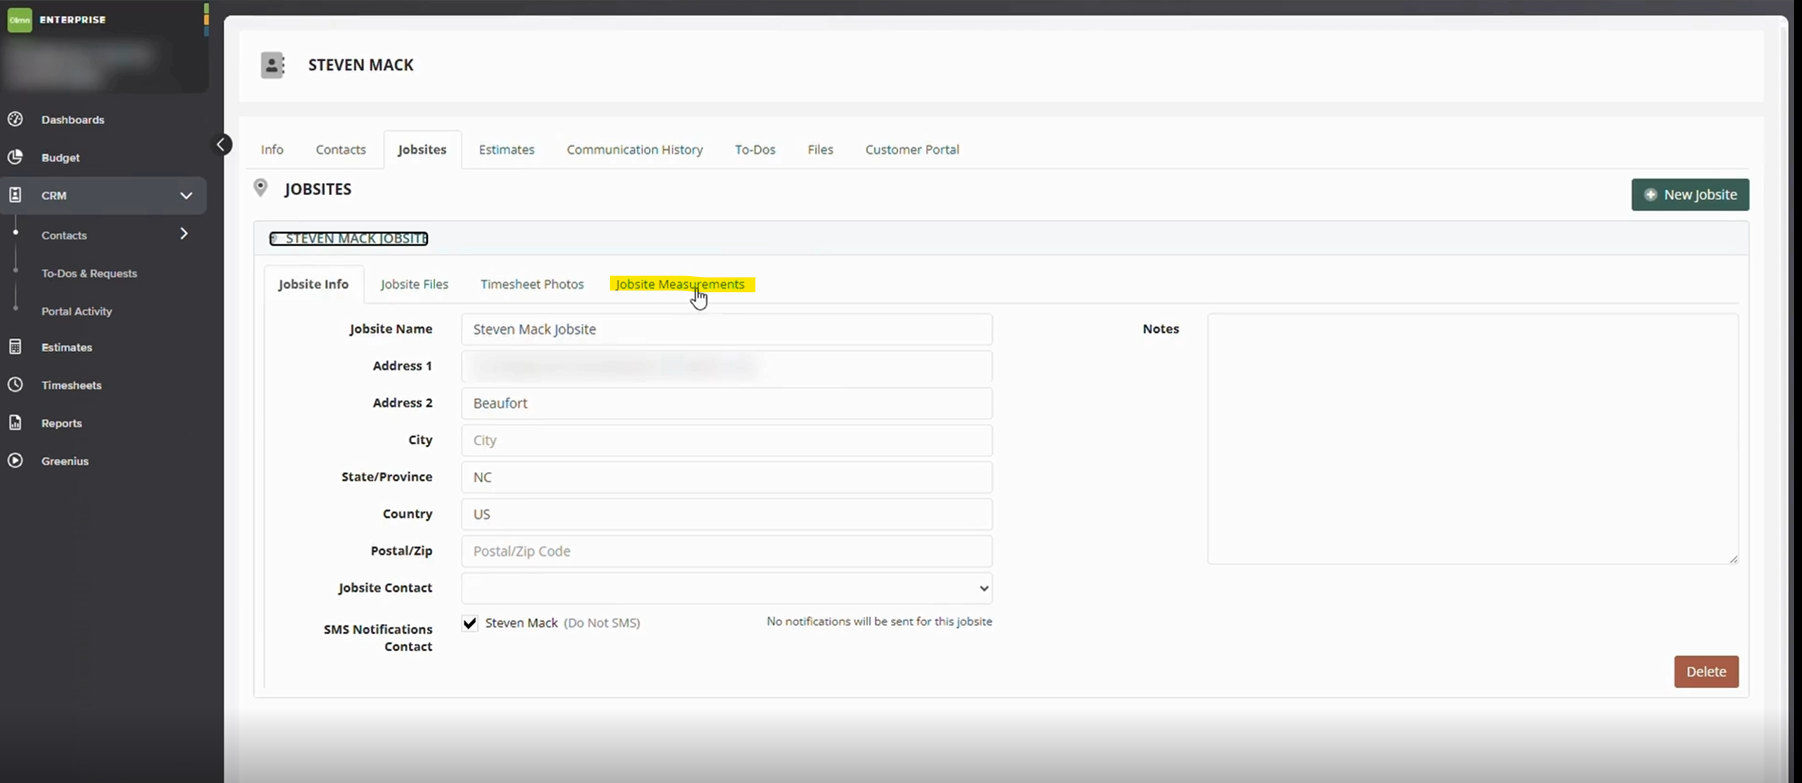Open the Timesheets sidebar label
This screenshot has width=1802, height=783.
tap(71, 385)
